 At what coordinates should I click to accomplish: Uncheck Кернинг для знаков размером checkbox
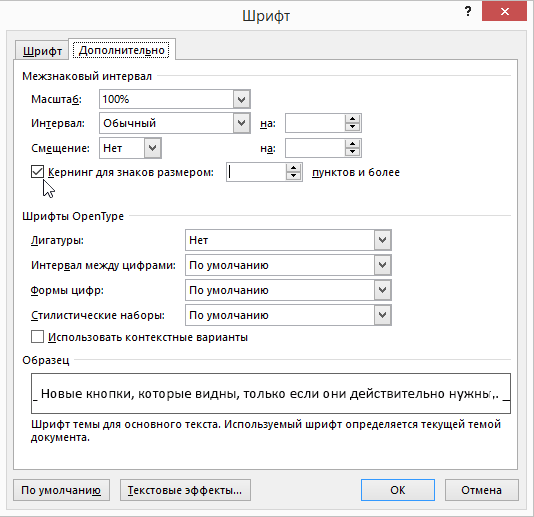coord(37,172)
